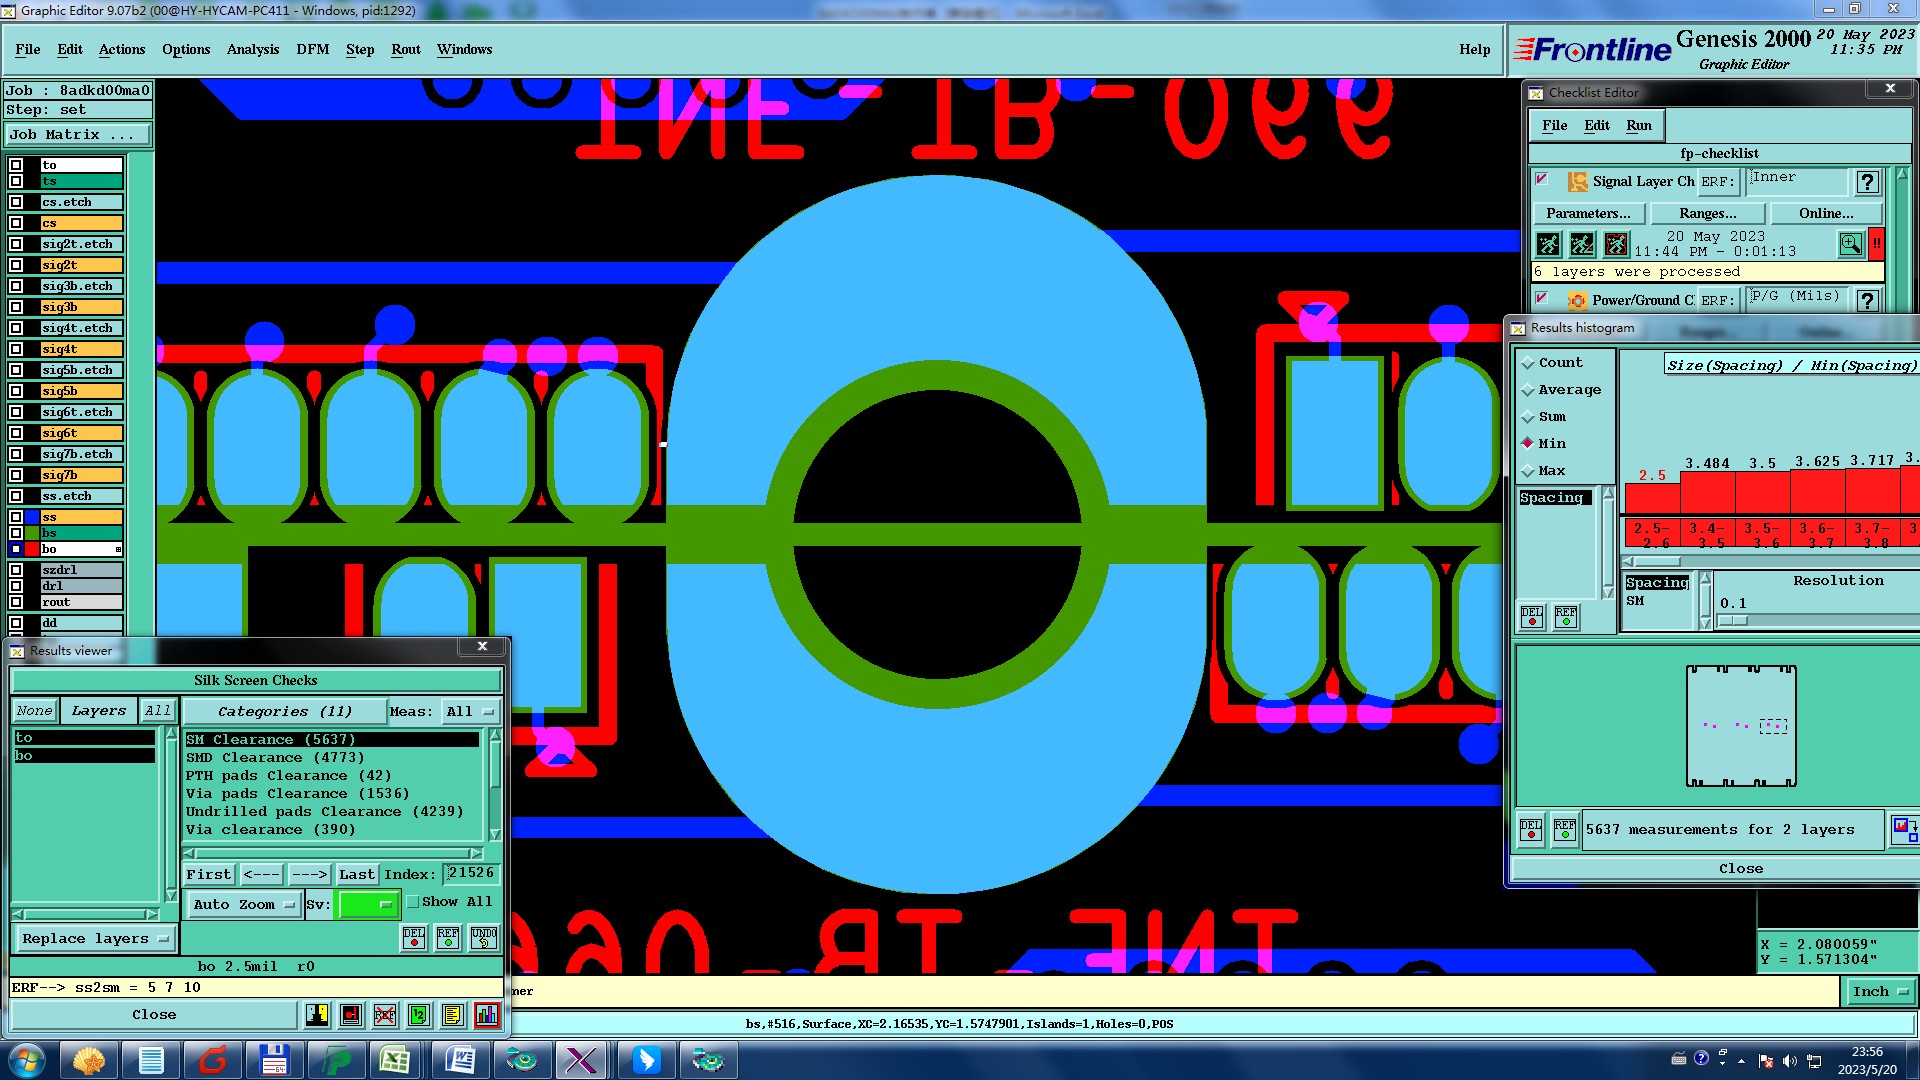Open Excel from the Windows taskbar

pyautogui.click(x=395, y=1060)
